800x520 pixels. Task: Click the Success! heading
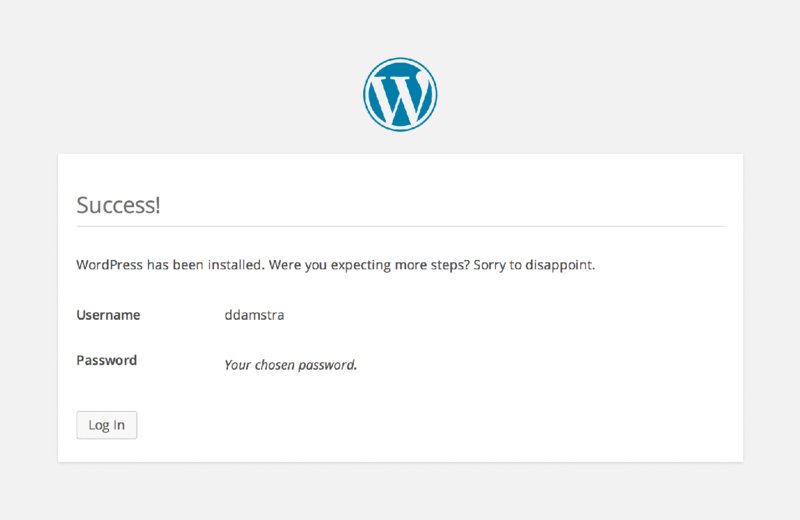click(118, 206)
